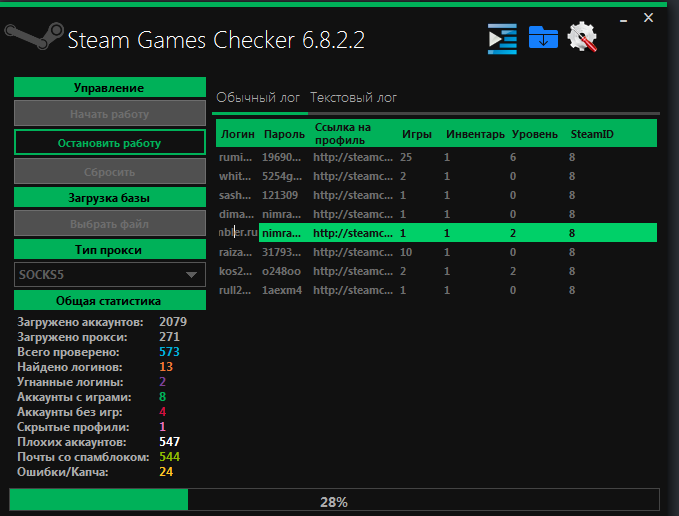Click password cell o248oo
The image size is (679, 516).
[281, 271]
